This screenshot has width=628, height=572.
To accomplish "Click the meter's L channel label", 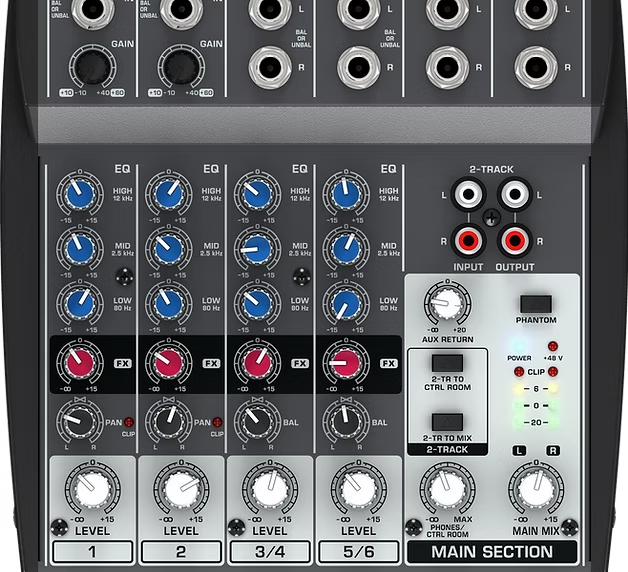I will (519, 451).
